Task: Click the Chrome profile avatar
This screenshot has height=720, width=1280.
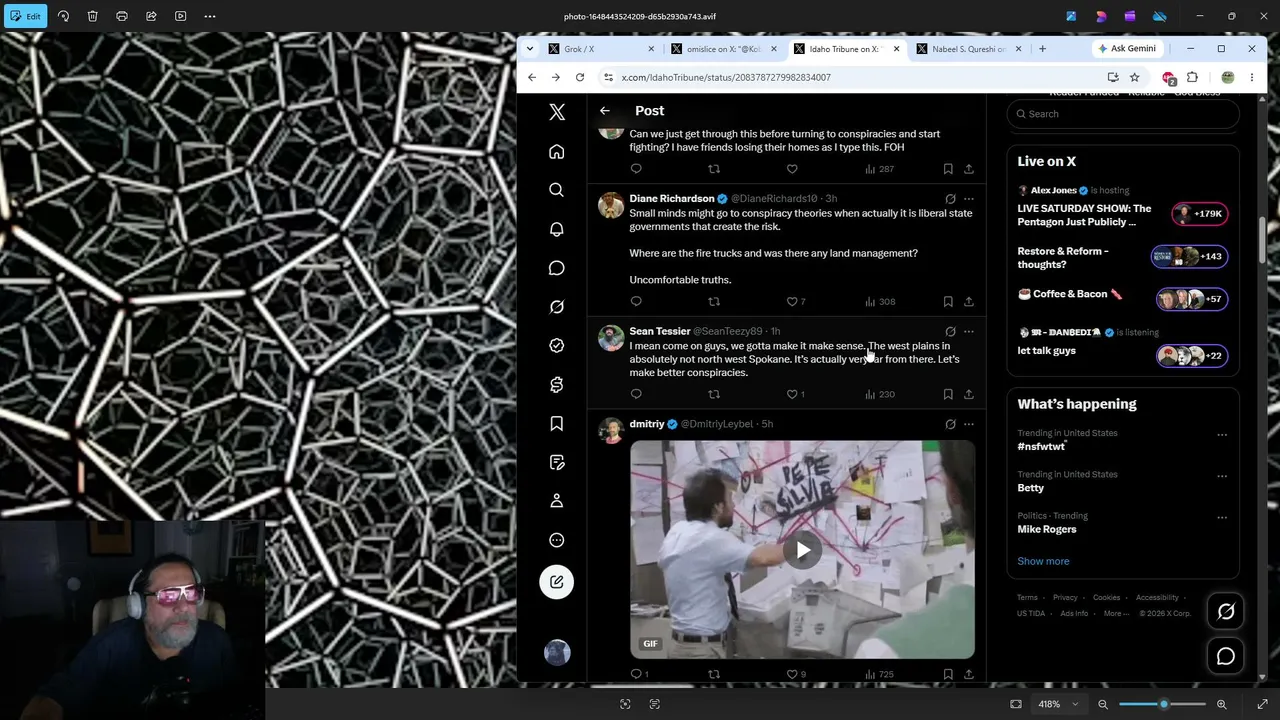Action: click(x=1227, y=77)
